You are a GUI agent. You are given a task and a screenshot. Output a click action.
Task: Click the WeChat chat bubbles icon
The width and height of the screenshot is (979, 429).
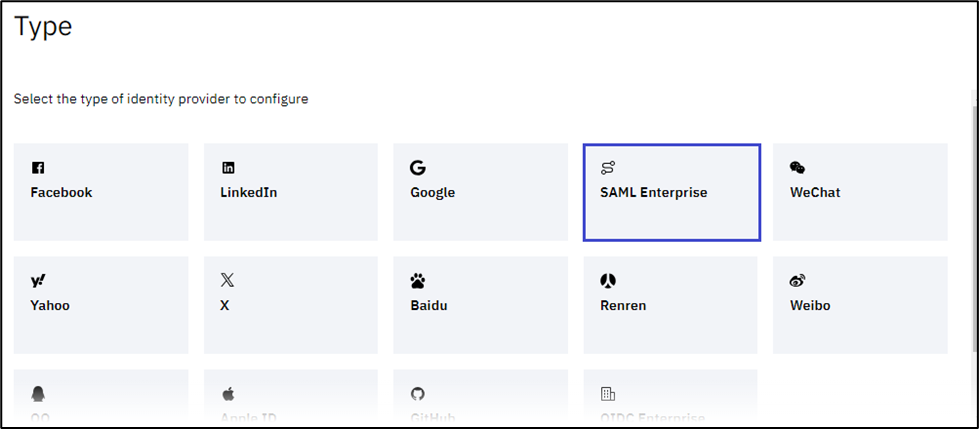pos(797,168)
